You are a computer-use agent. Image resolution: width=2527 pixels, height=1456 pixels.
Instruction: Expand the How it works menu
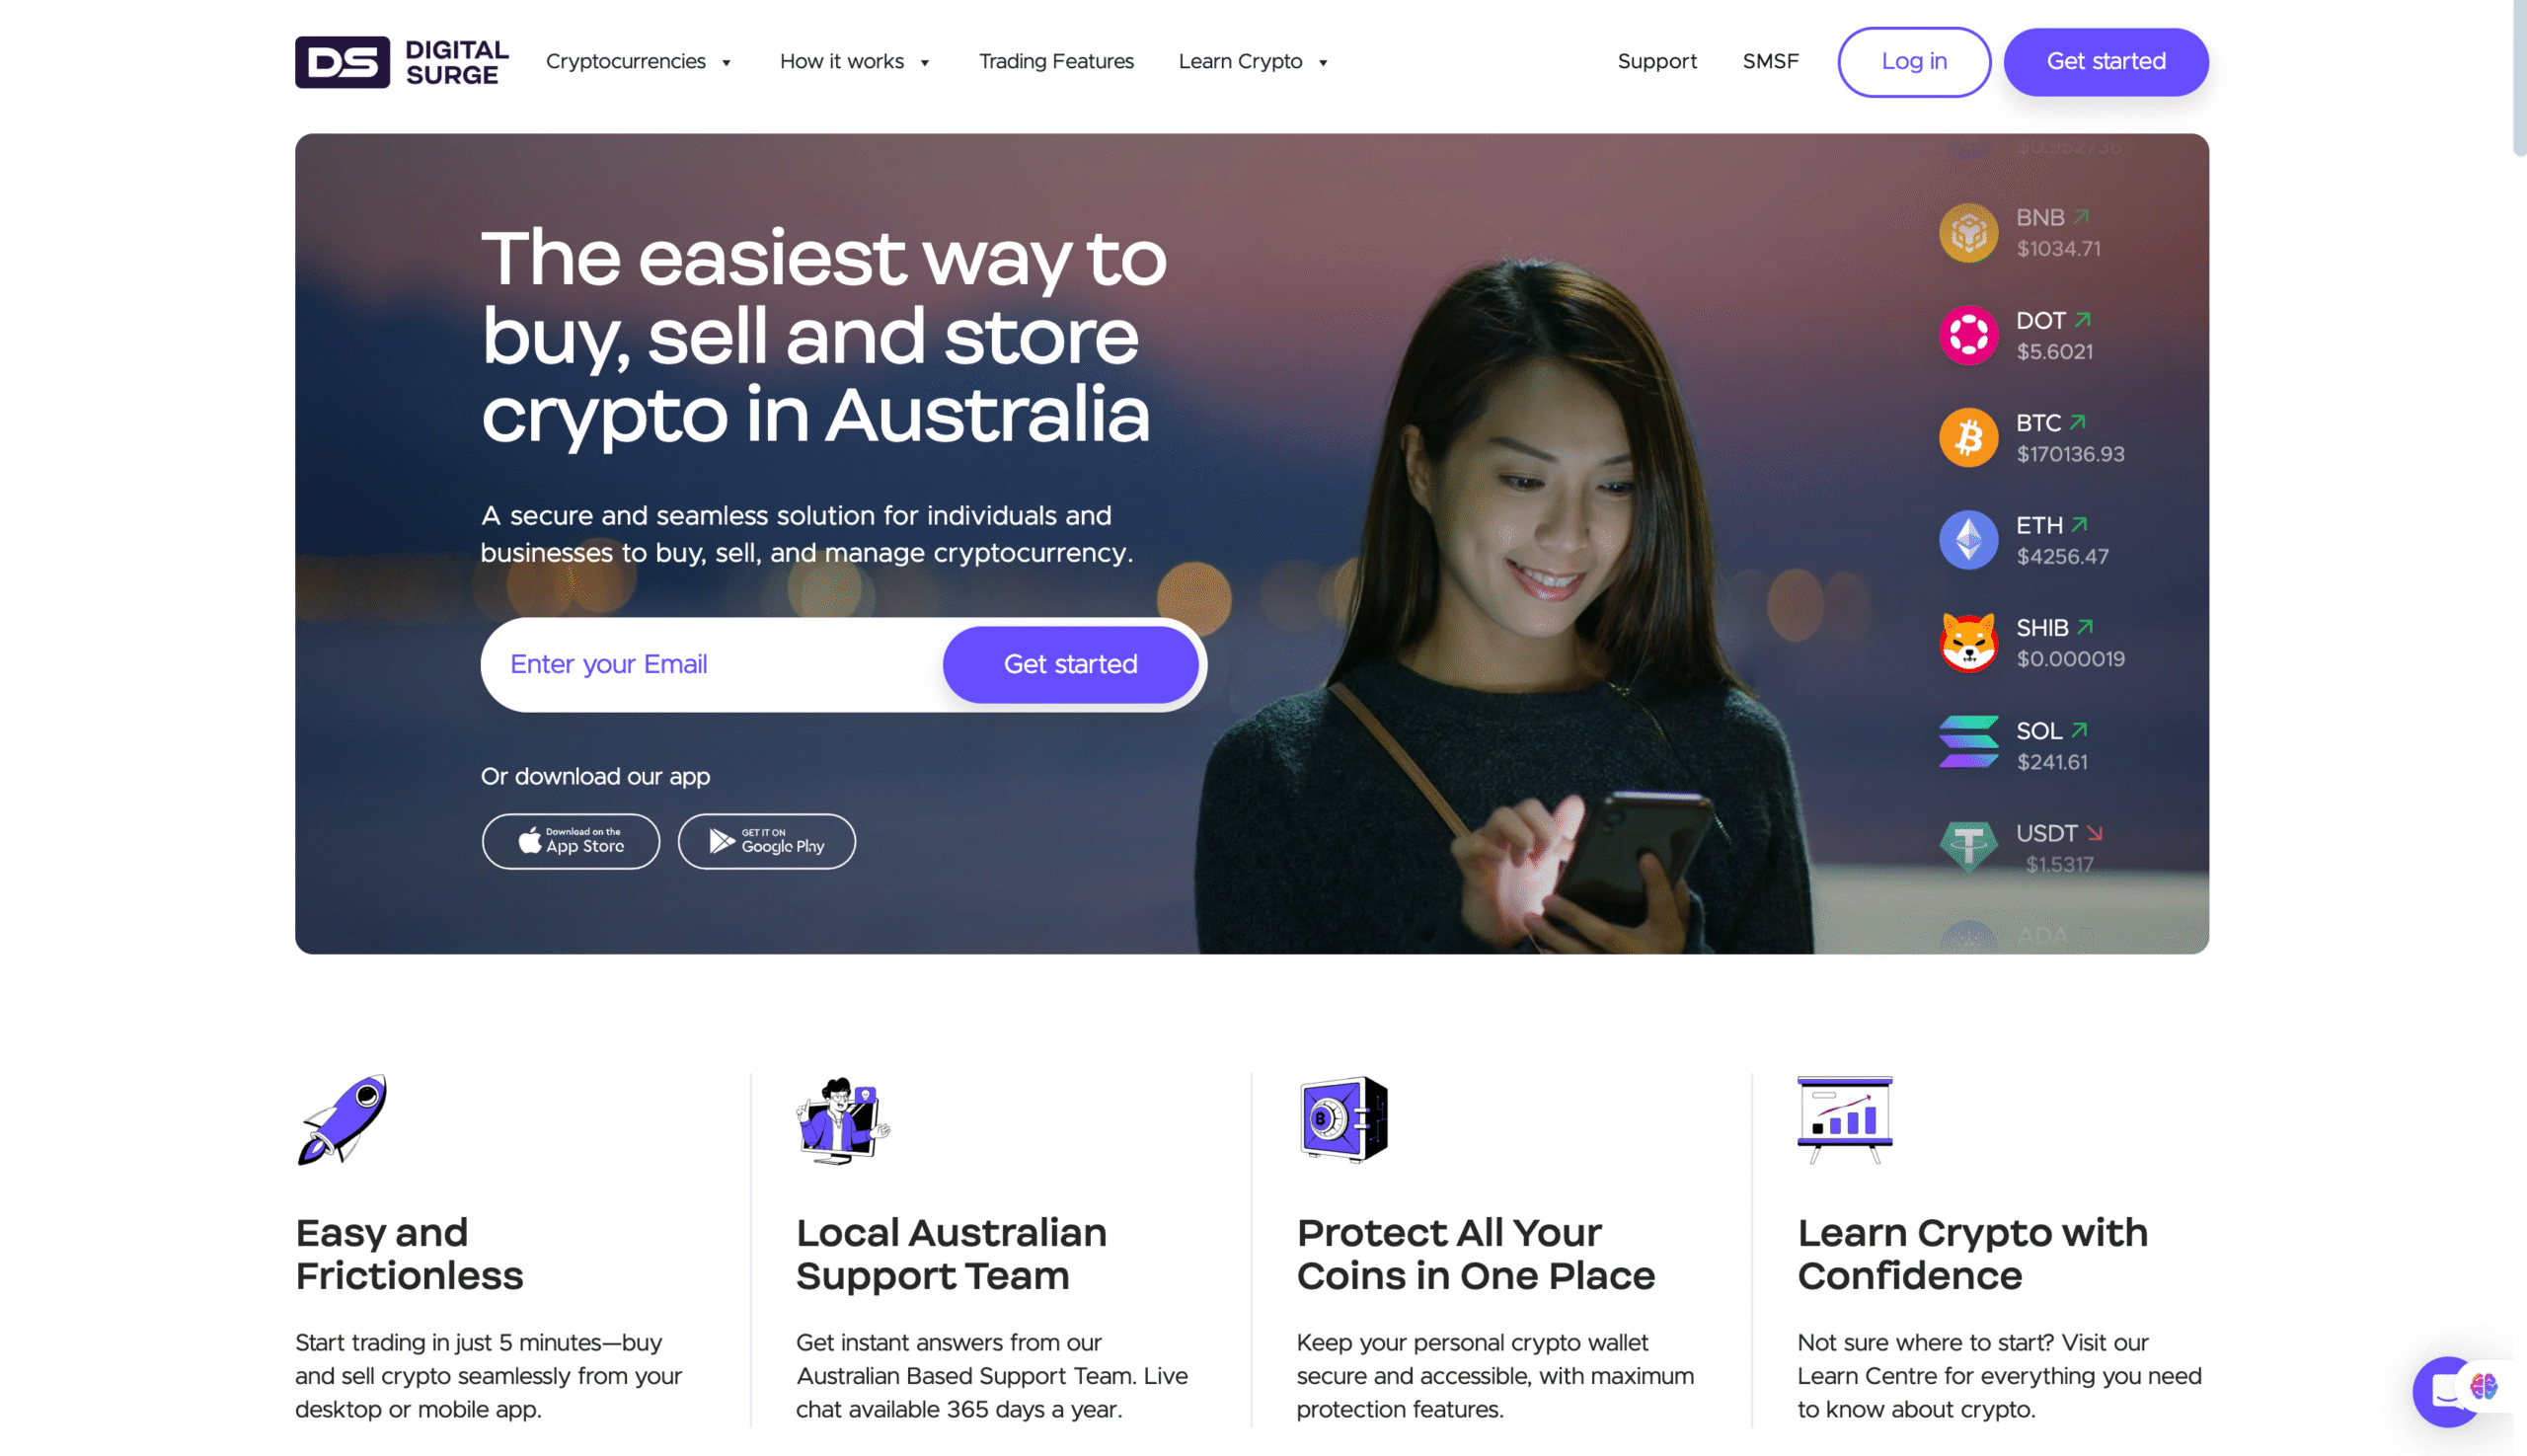point(854,62)
